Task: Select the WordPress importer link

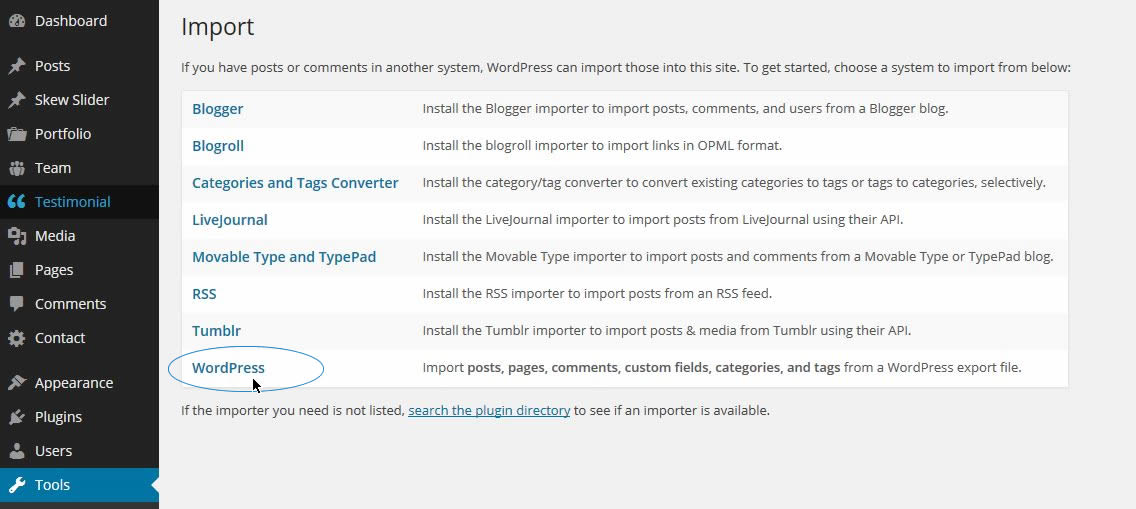Action: click(x=228, y=368)
